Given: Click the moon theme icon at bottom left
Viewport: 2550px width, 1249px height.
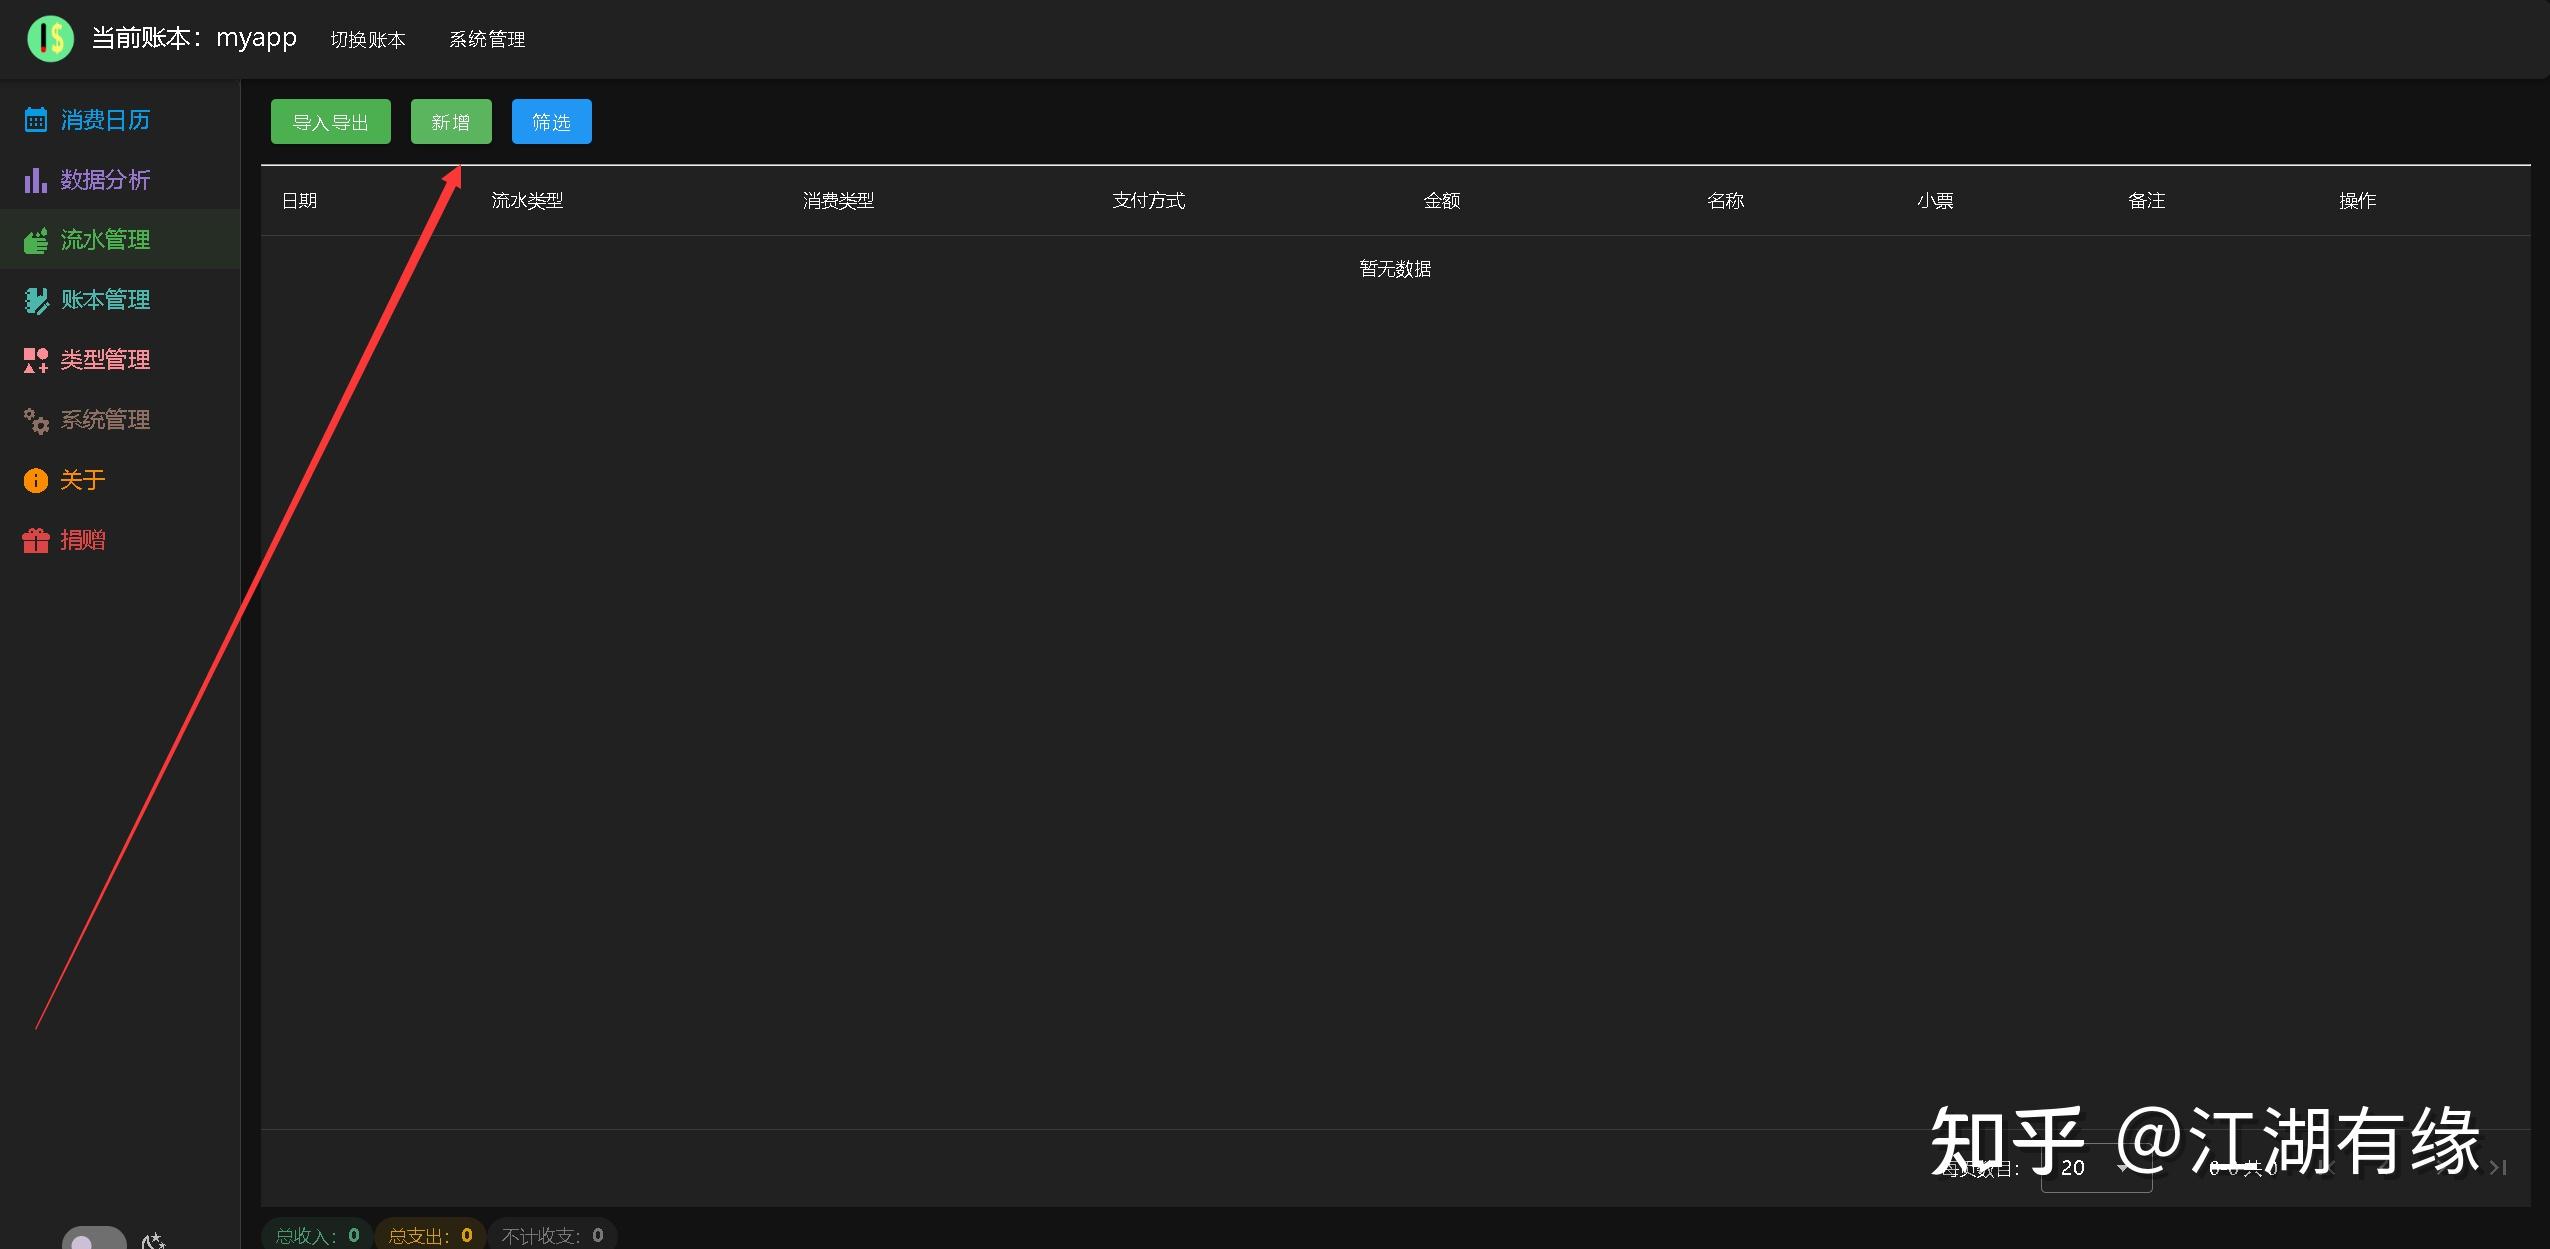Looking at the screenshot, I should [x=153, y=1242].
